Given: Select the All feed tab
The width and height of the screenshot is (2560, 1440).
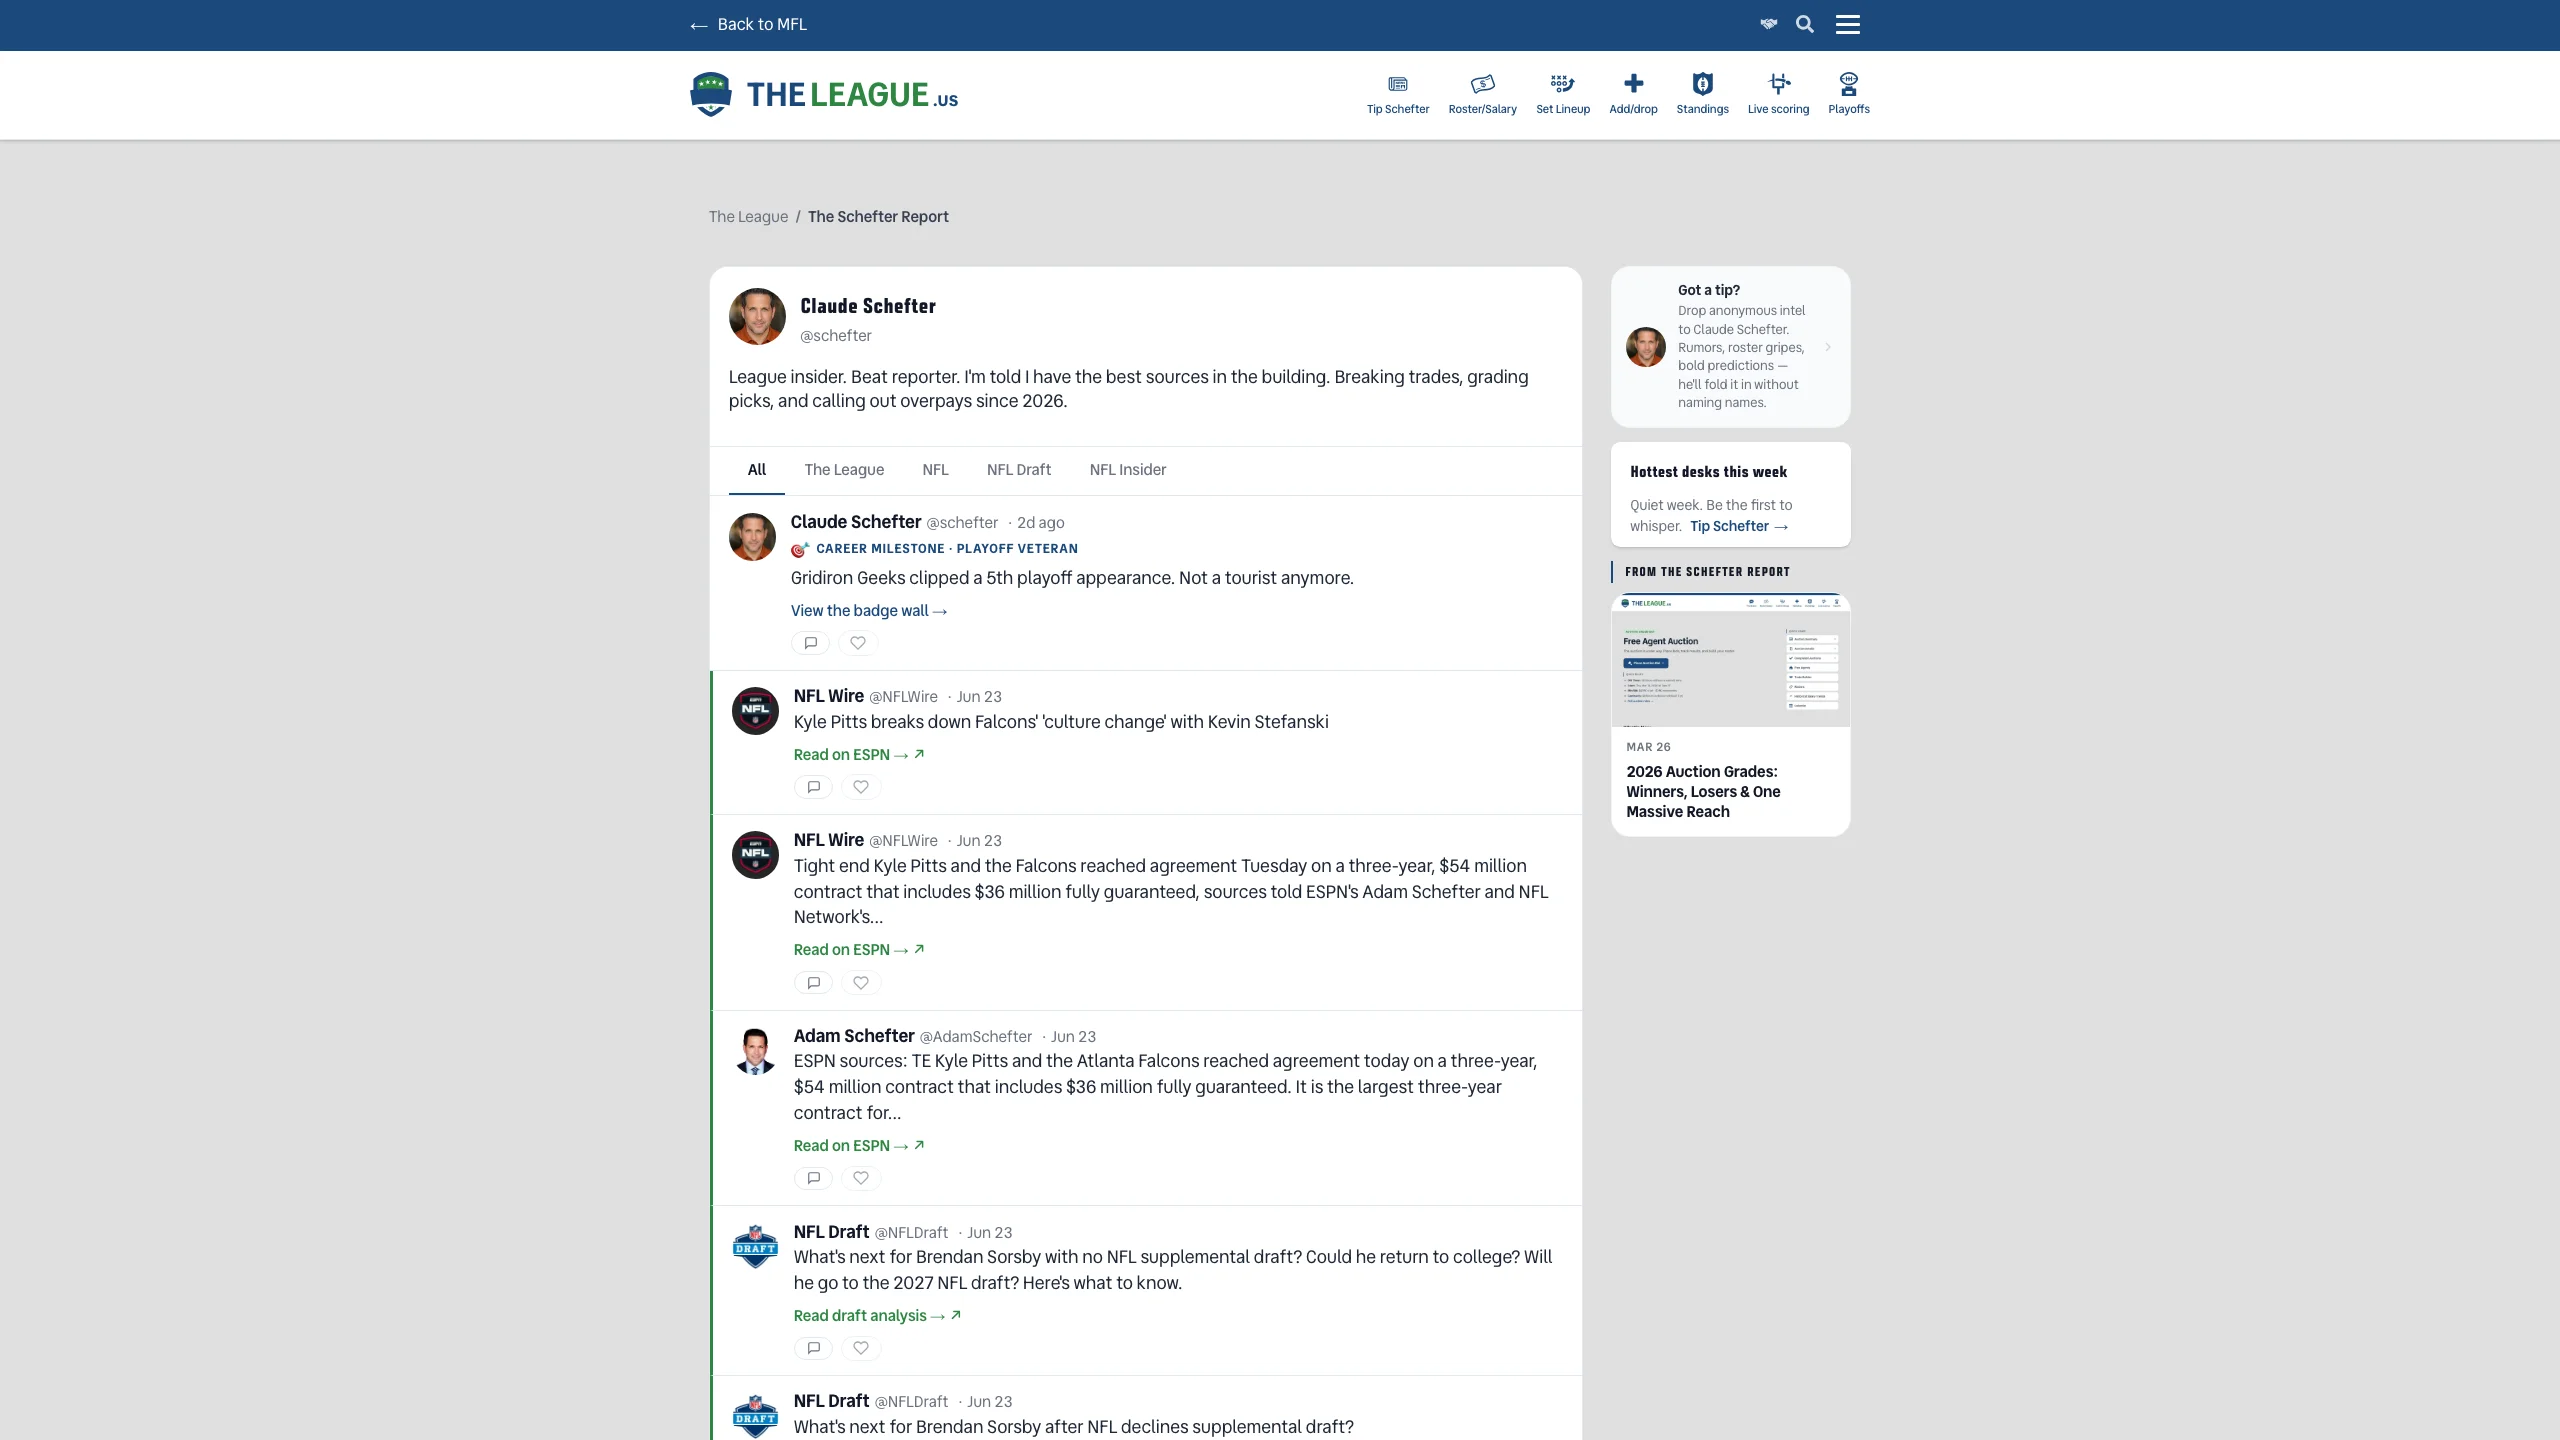Looking at the screenshot, I should coord(757,470).
